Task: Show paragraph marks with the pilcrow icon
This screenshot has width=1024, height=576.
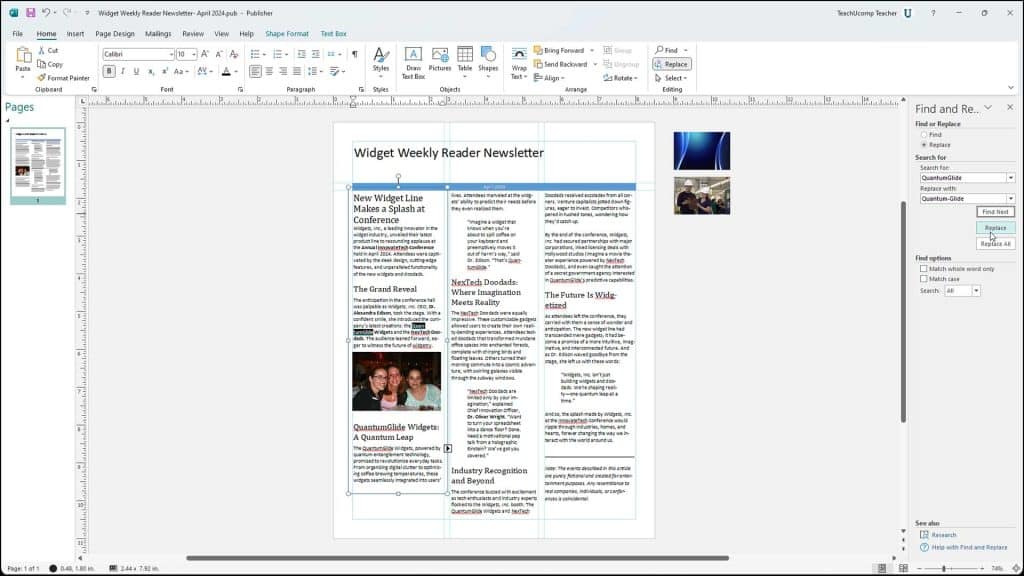Action: click(355, 54)
